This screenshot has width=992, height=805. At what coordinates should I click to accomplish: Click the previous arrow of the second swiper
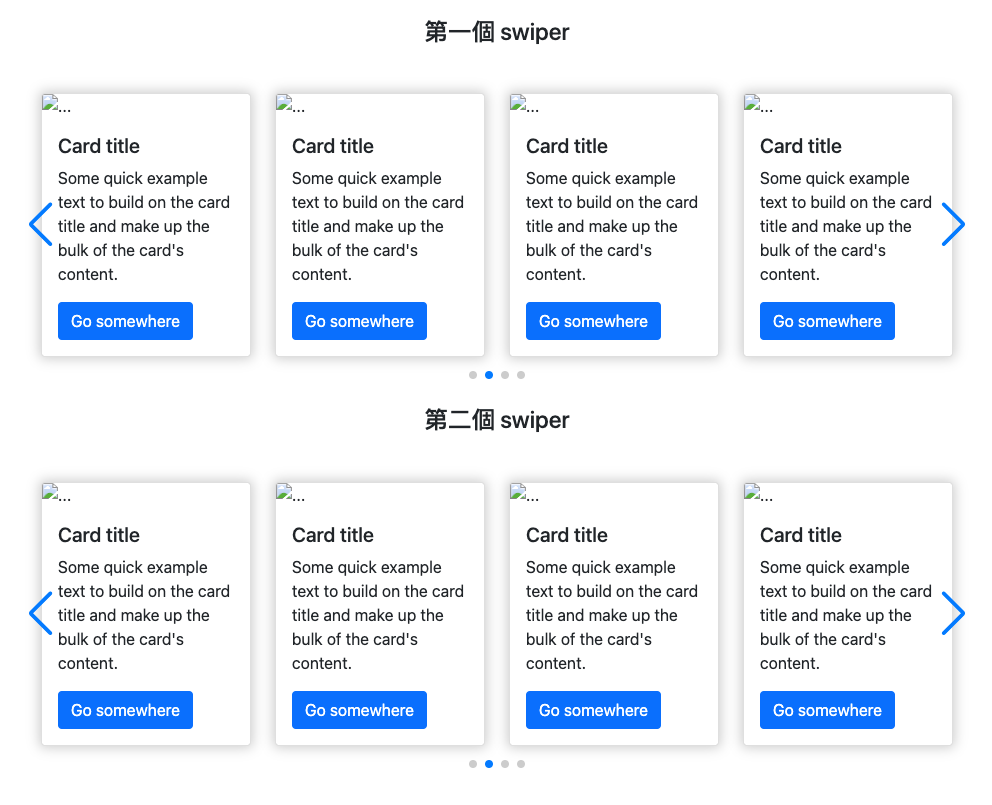(40, 614)
